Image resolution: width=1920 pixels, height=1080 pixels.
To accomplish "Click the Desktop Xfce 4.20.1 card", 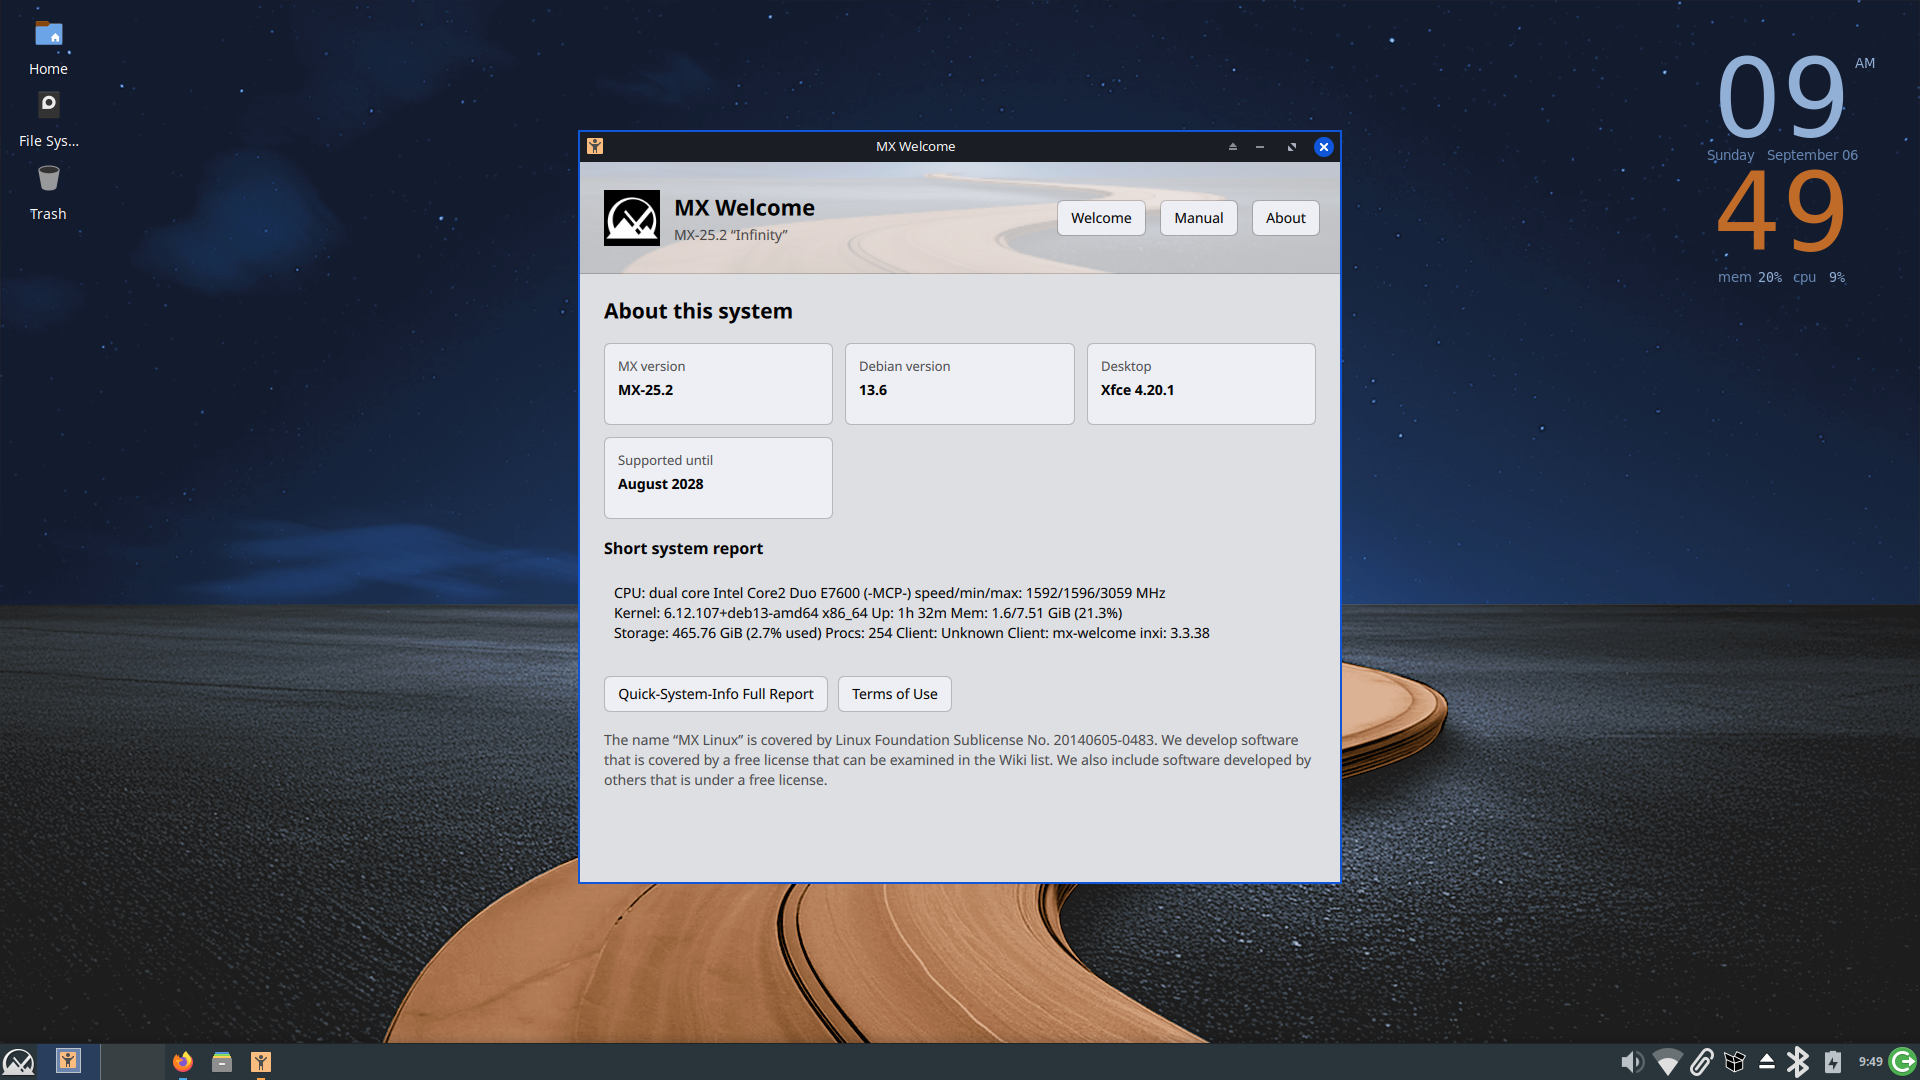I will 1201,384.
